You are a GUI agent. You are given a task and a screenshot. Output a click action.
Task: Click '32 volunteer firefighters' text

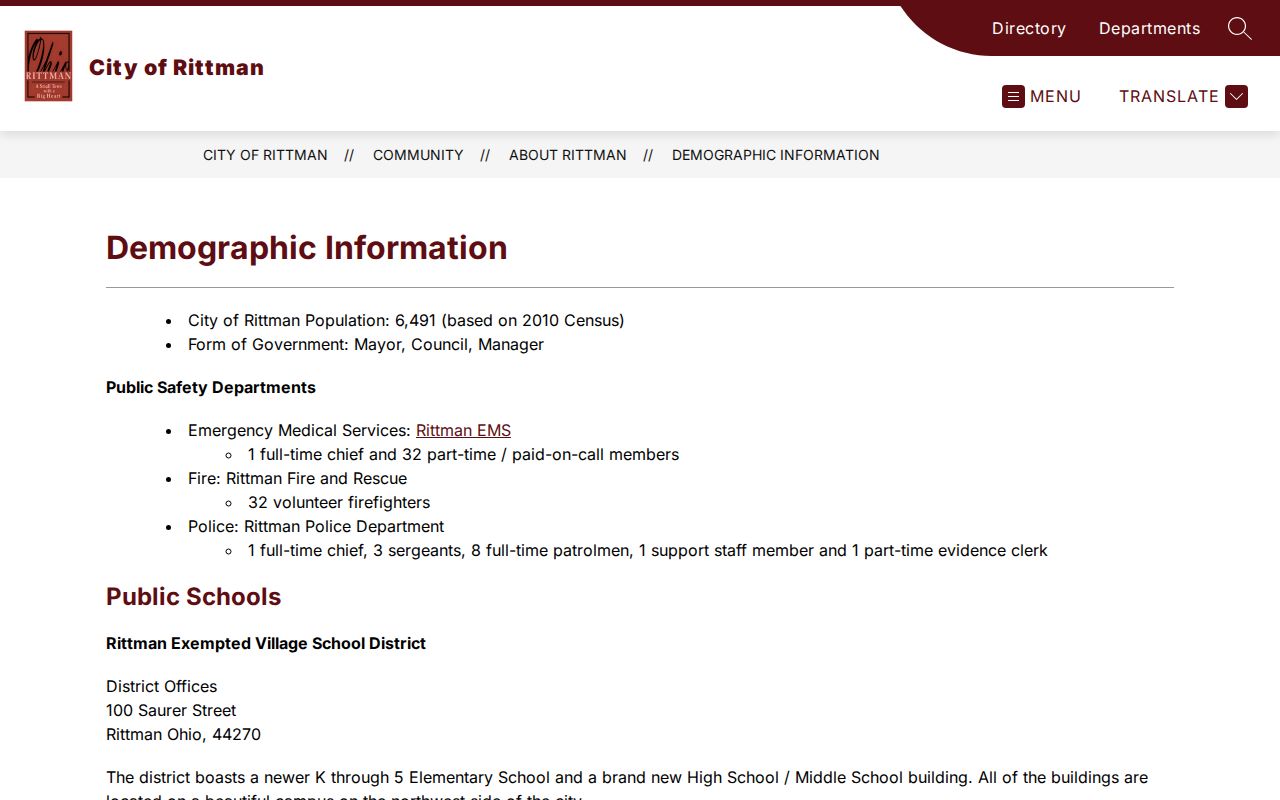(x=339, y=502)
